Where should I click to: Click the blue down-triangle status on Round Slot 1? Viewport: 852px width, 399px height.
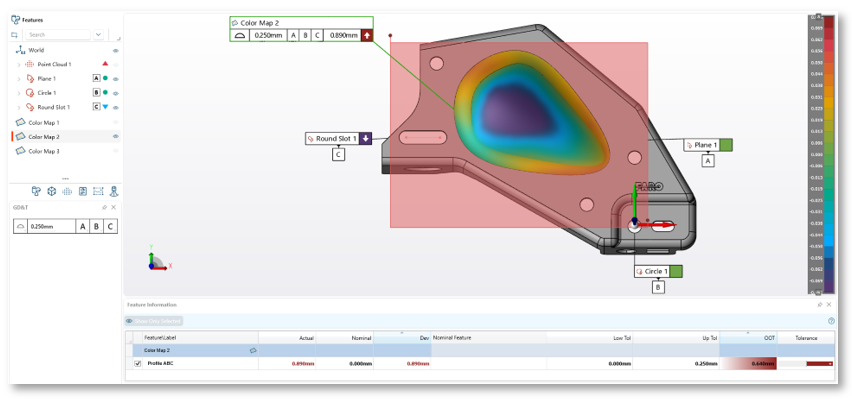(x=105, y=107)
